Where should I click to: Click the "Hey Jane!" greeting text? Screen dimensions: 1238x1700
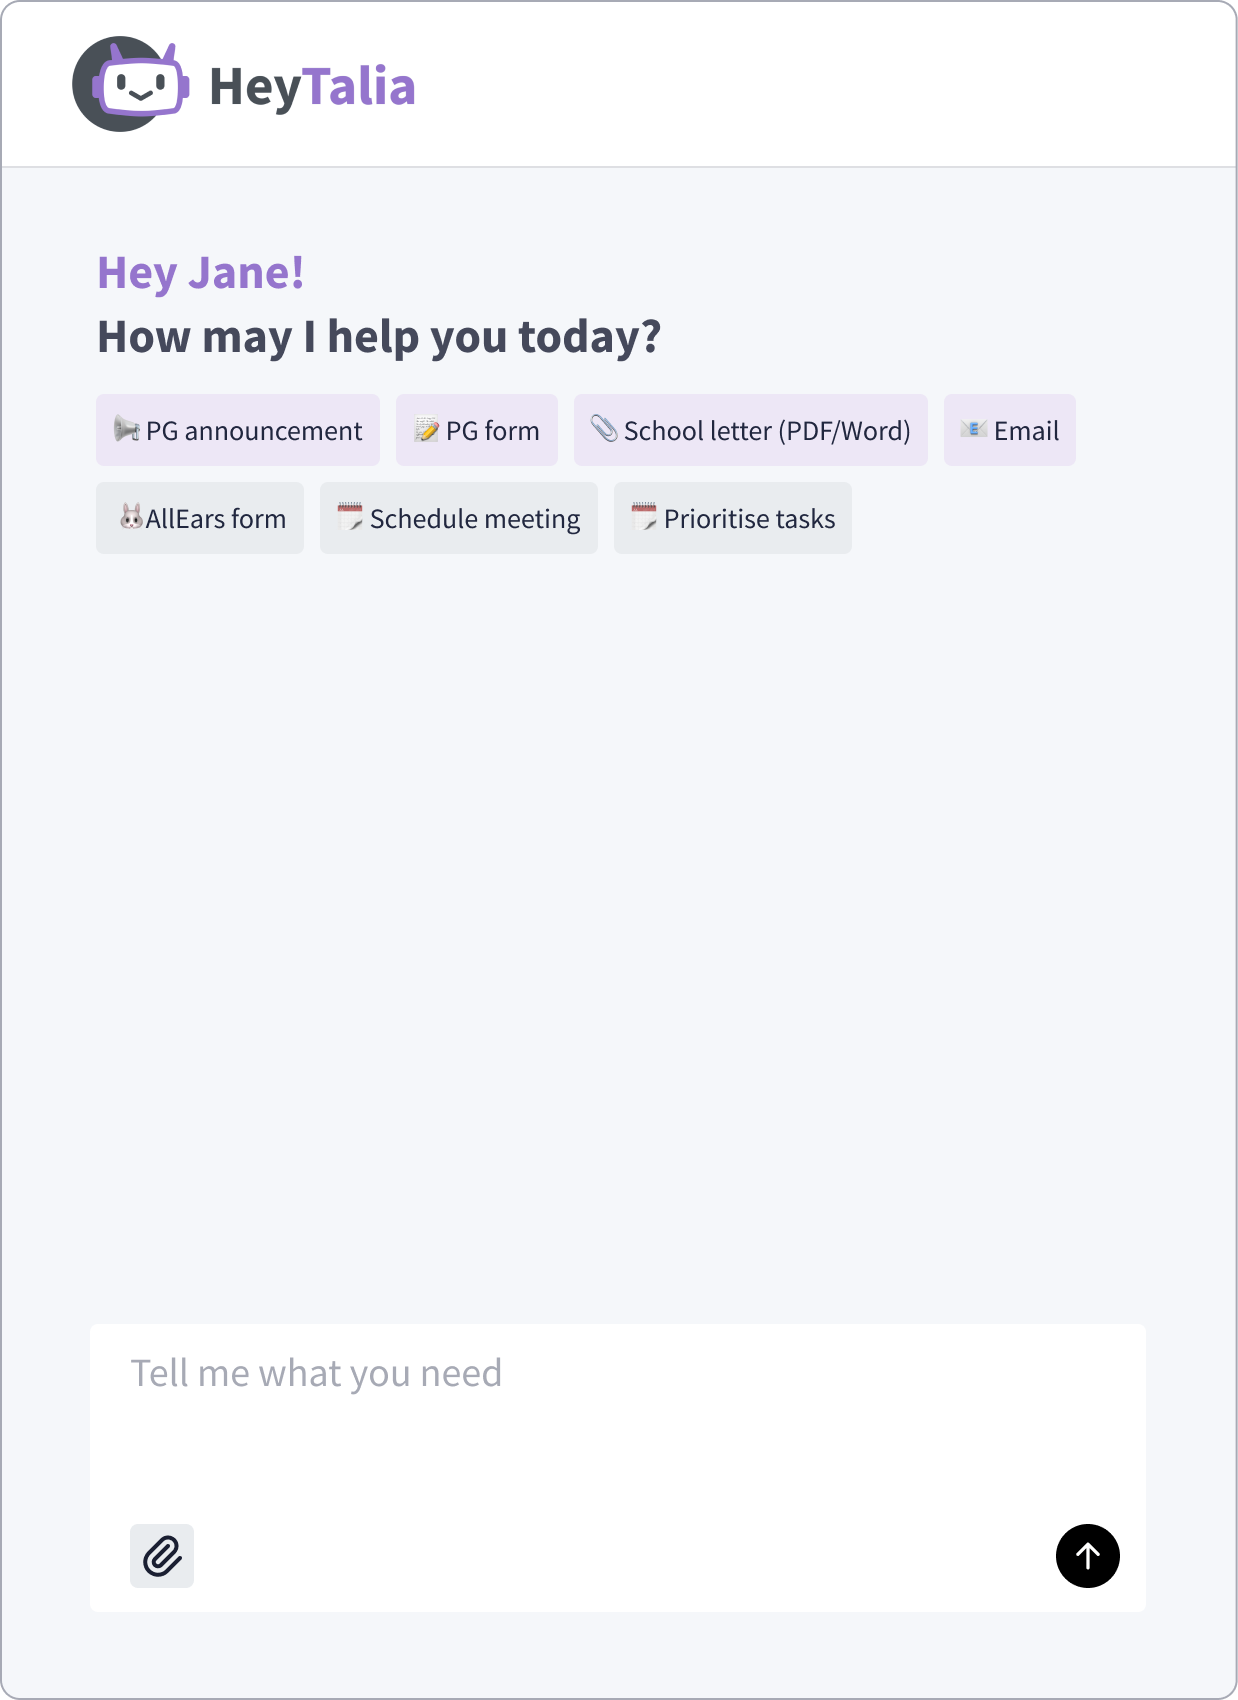[x=200, y=273]
